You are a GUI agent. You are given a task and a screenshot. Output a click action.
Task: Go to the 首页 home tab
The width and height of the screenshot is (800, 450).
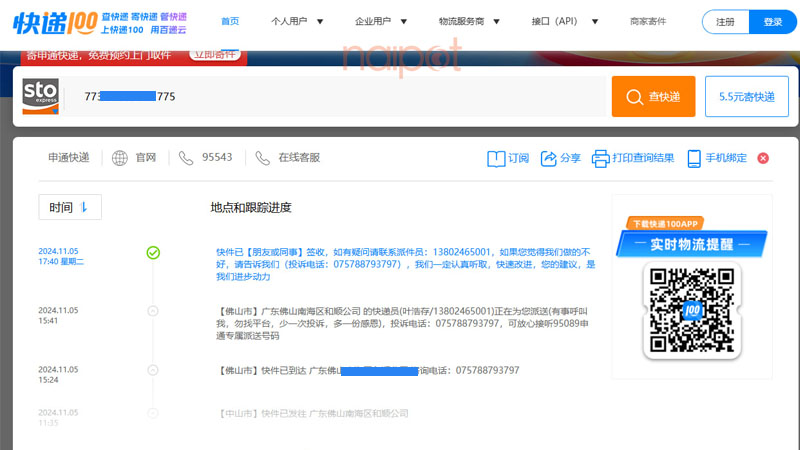[x=230, y=21]
